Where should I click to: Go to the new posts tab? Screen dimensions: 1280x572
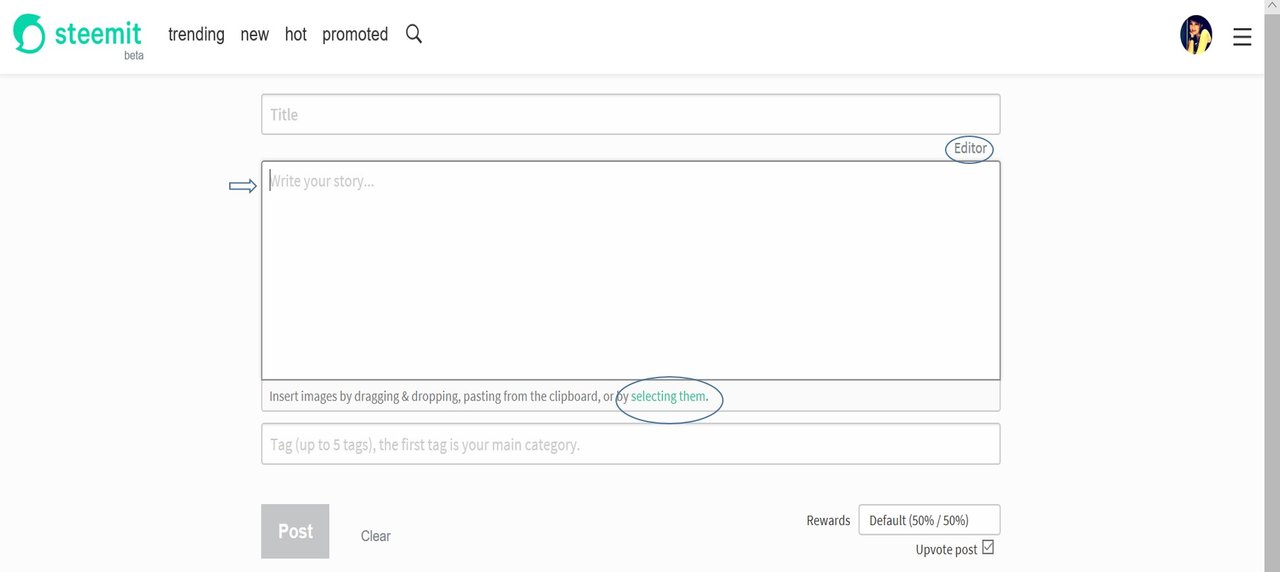point(254,34)
